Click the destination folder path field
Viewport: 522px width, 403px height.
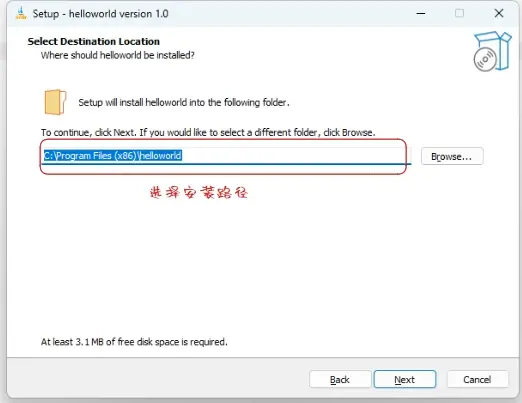click(226, 156)
